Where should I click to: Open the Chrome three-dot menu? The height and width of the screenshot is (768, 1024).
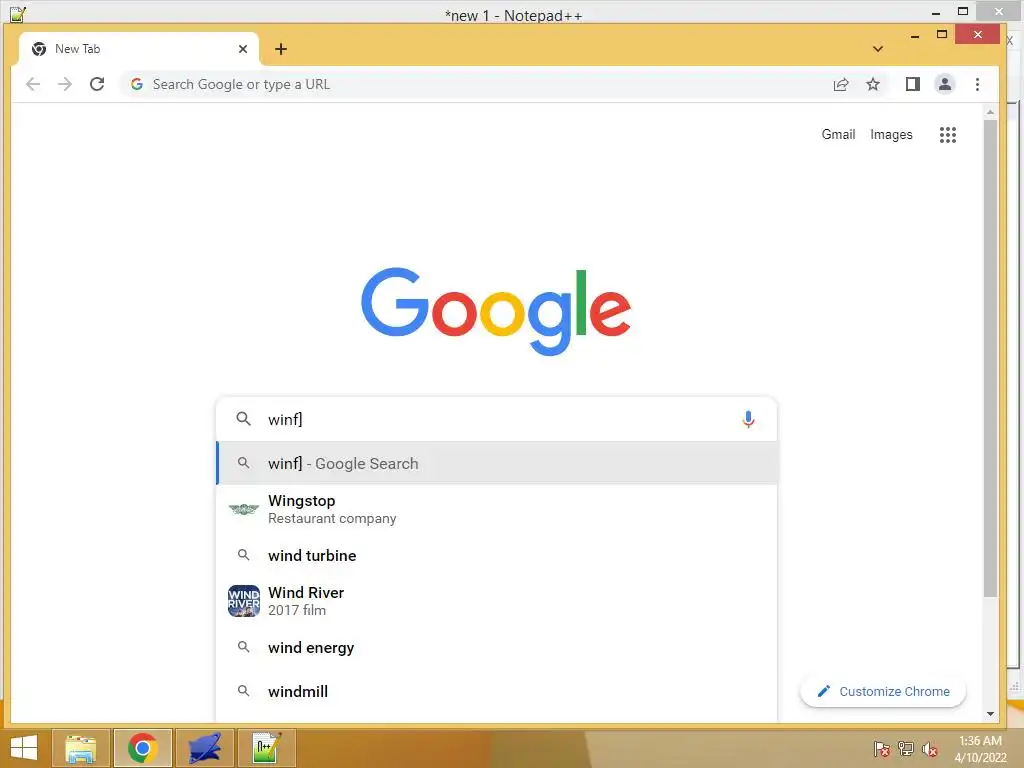coord(977,84)
